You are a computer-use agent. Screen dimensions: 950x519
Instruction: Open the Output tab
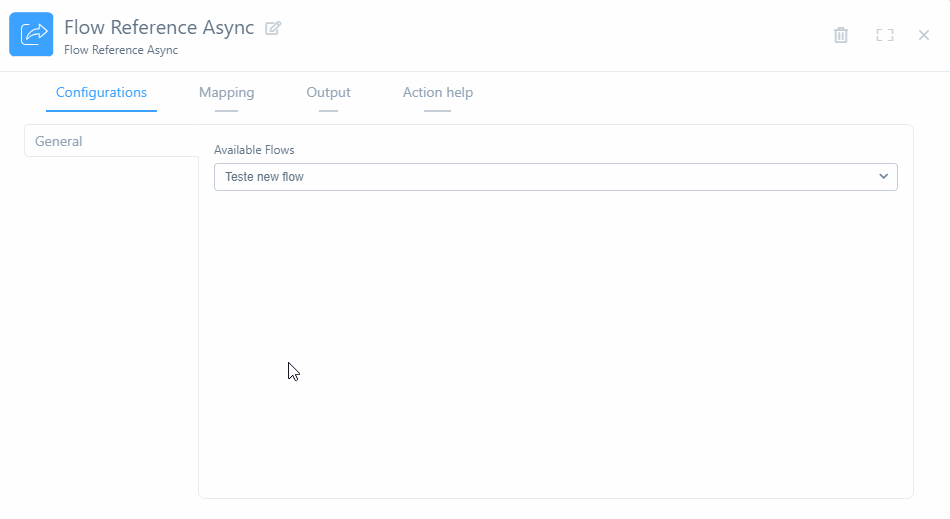(x=328, y=93)
